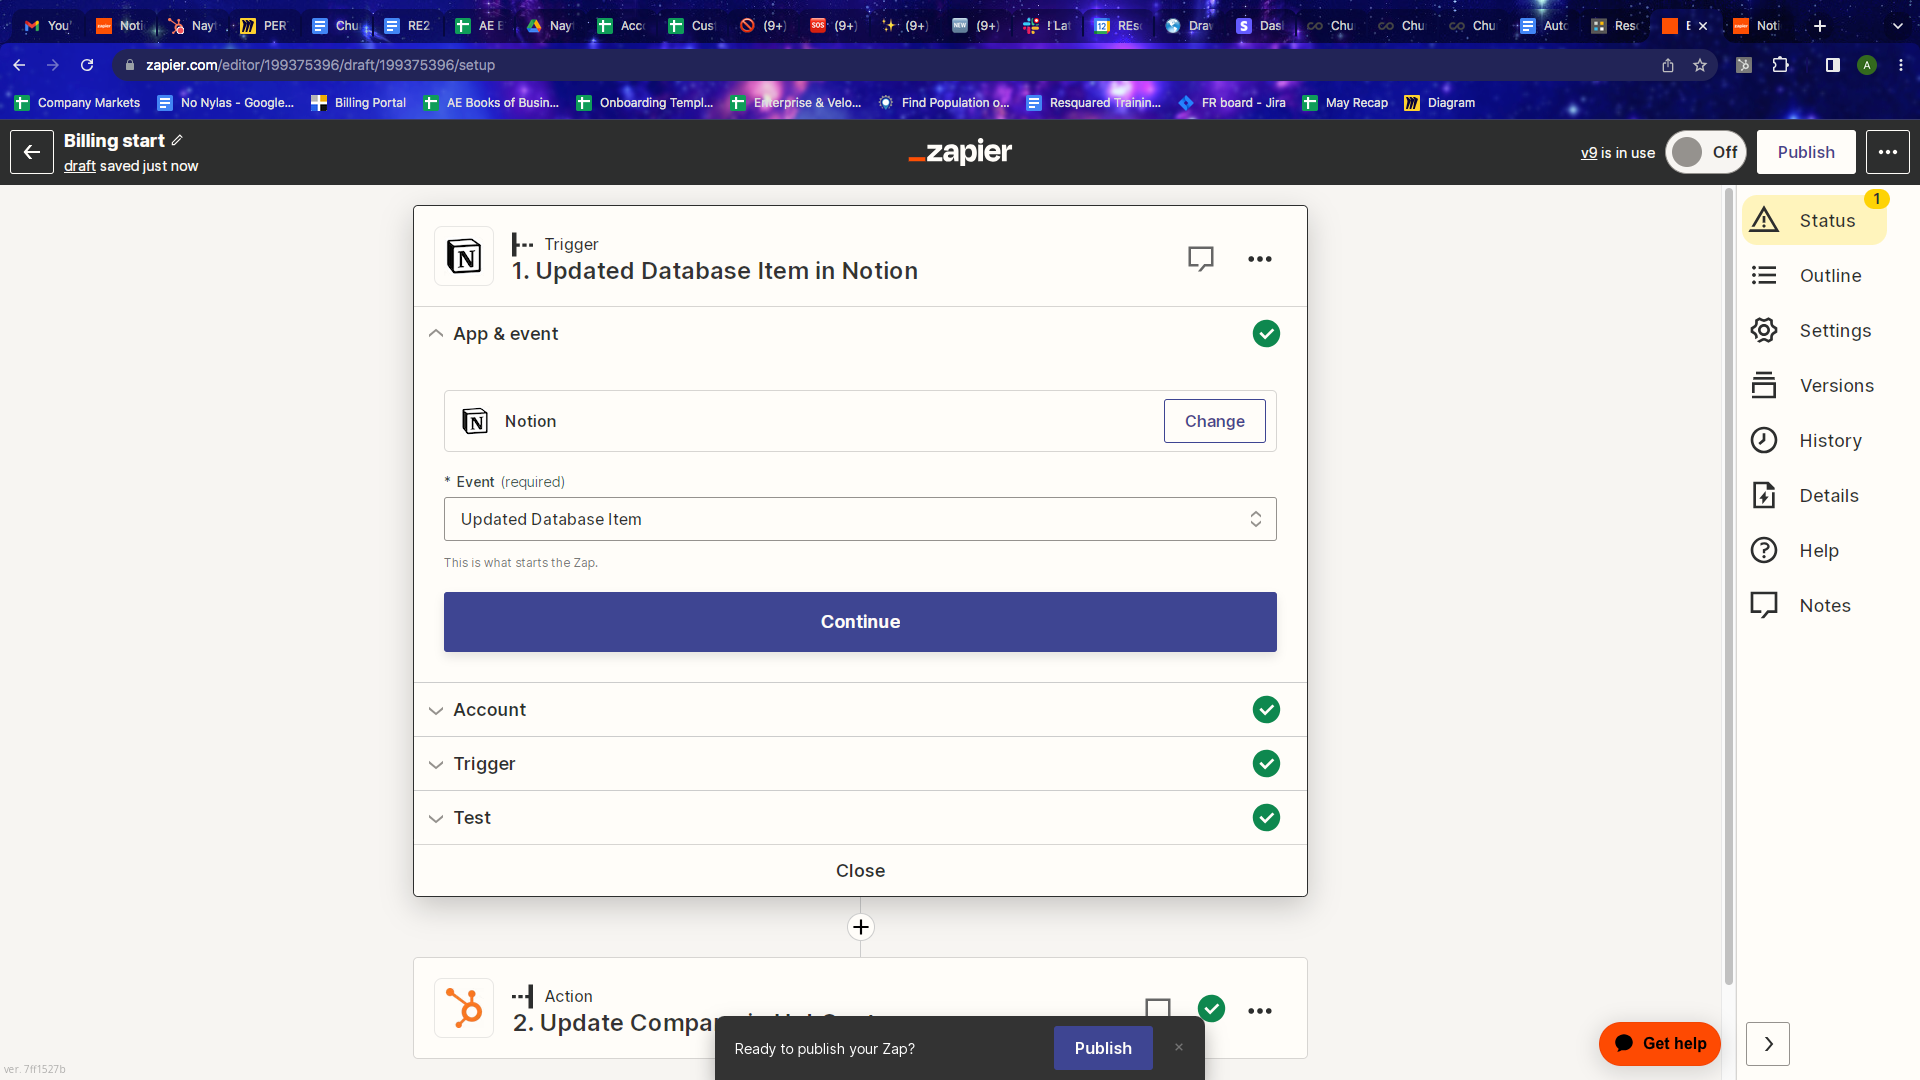This screenshot has width=1920, height=1080.
Task: Dismiss the publish prompt with X
Action: [x=1179, y=1047]
